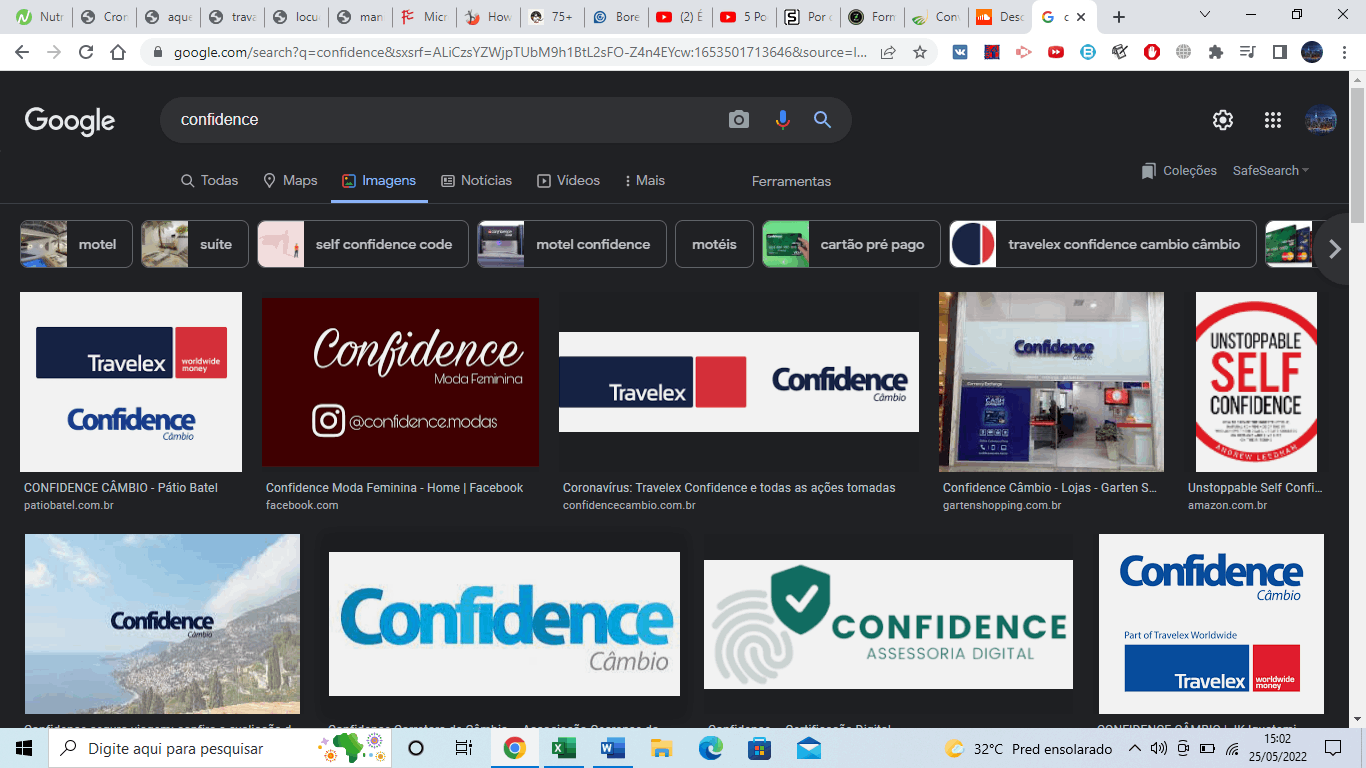
Task: Open large blue Confidence Câmbio logo image
Action: (504, 624)
